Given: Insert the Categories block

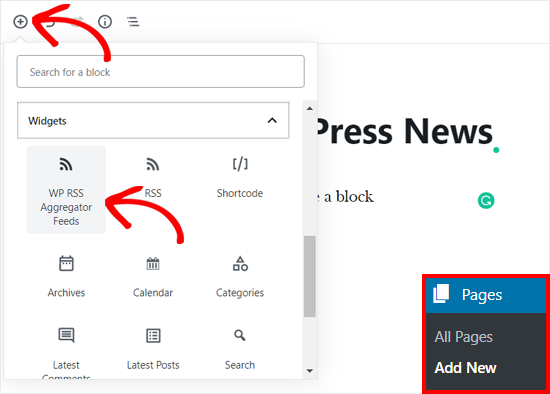Looking at the screenshot, I should (240, 276).
